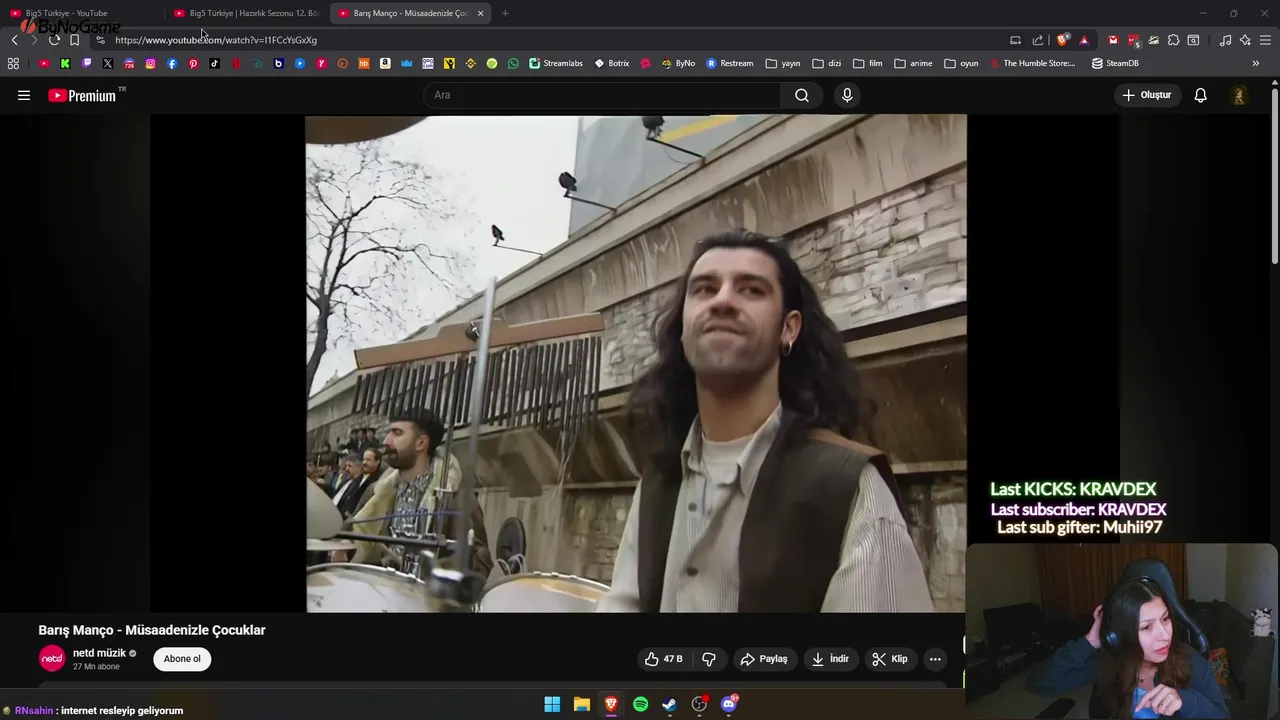The height and width of the screenshot is (720, 1280).
Task: Open the extensions puzzle icon
Action: tap(1173, 40)
